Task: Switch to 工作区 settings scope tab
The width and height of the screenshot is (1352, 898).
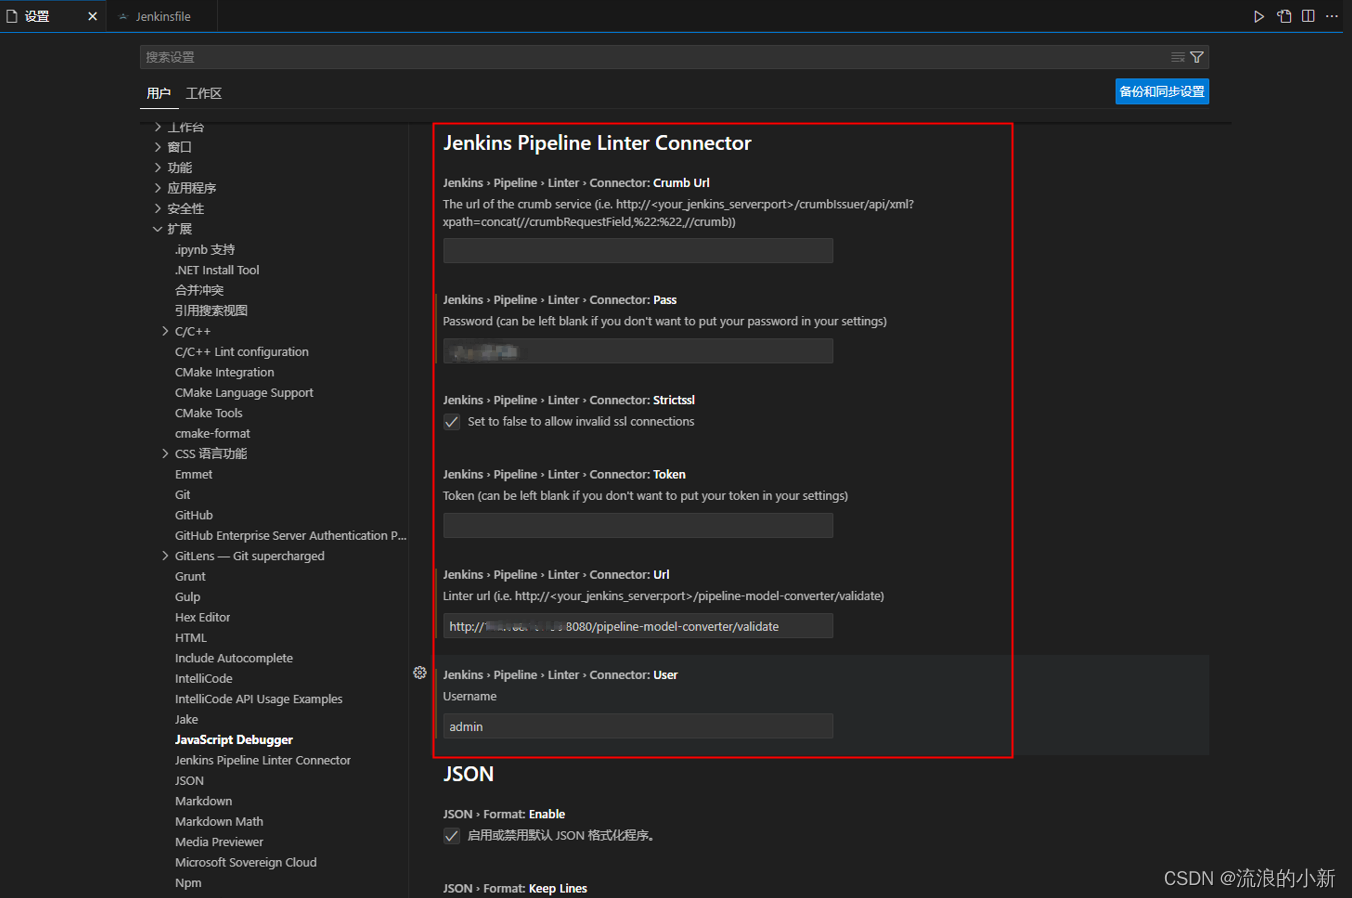Action: pos(204,93)
